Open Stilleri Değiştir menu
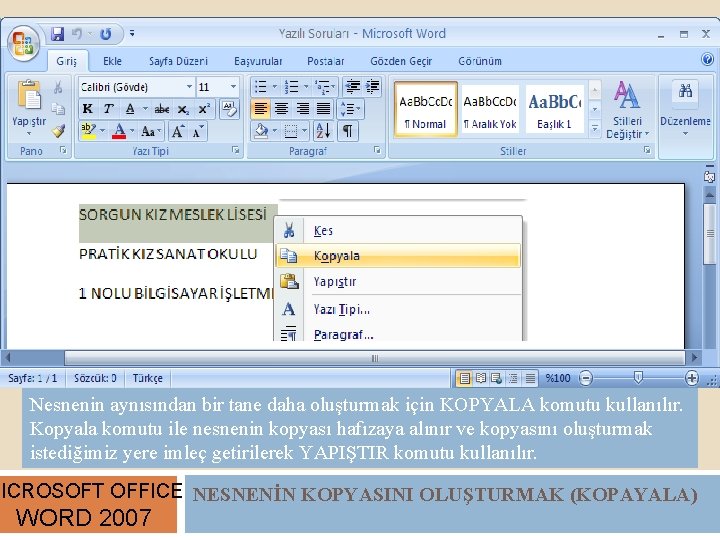720x540 pixels. coord(627,110)
